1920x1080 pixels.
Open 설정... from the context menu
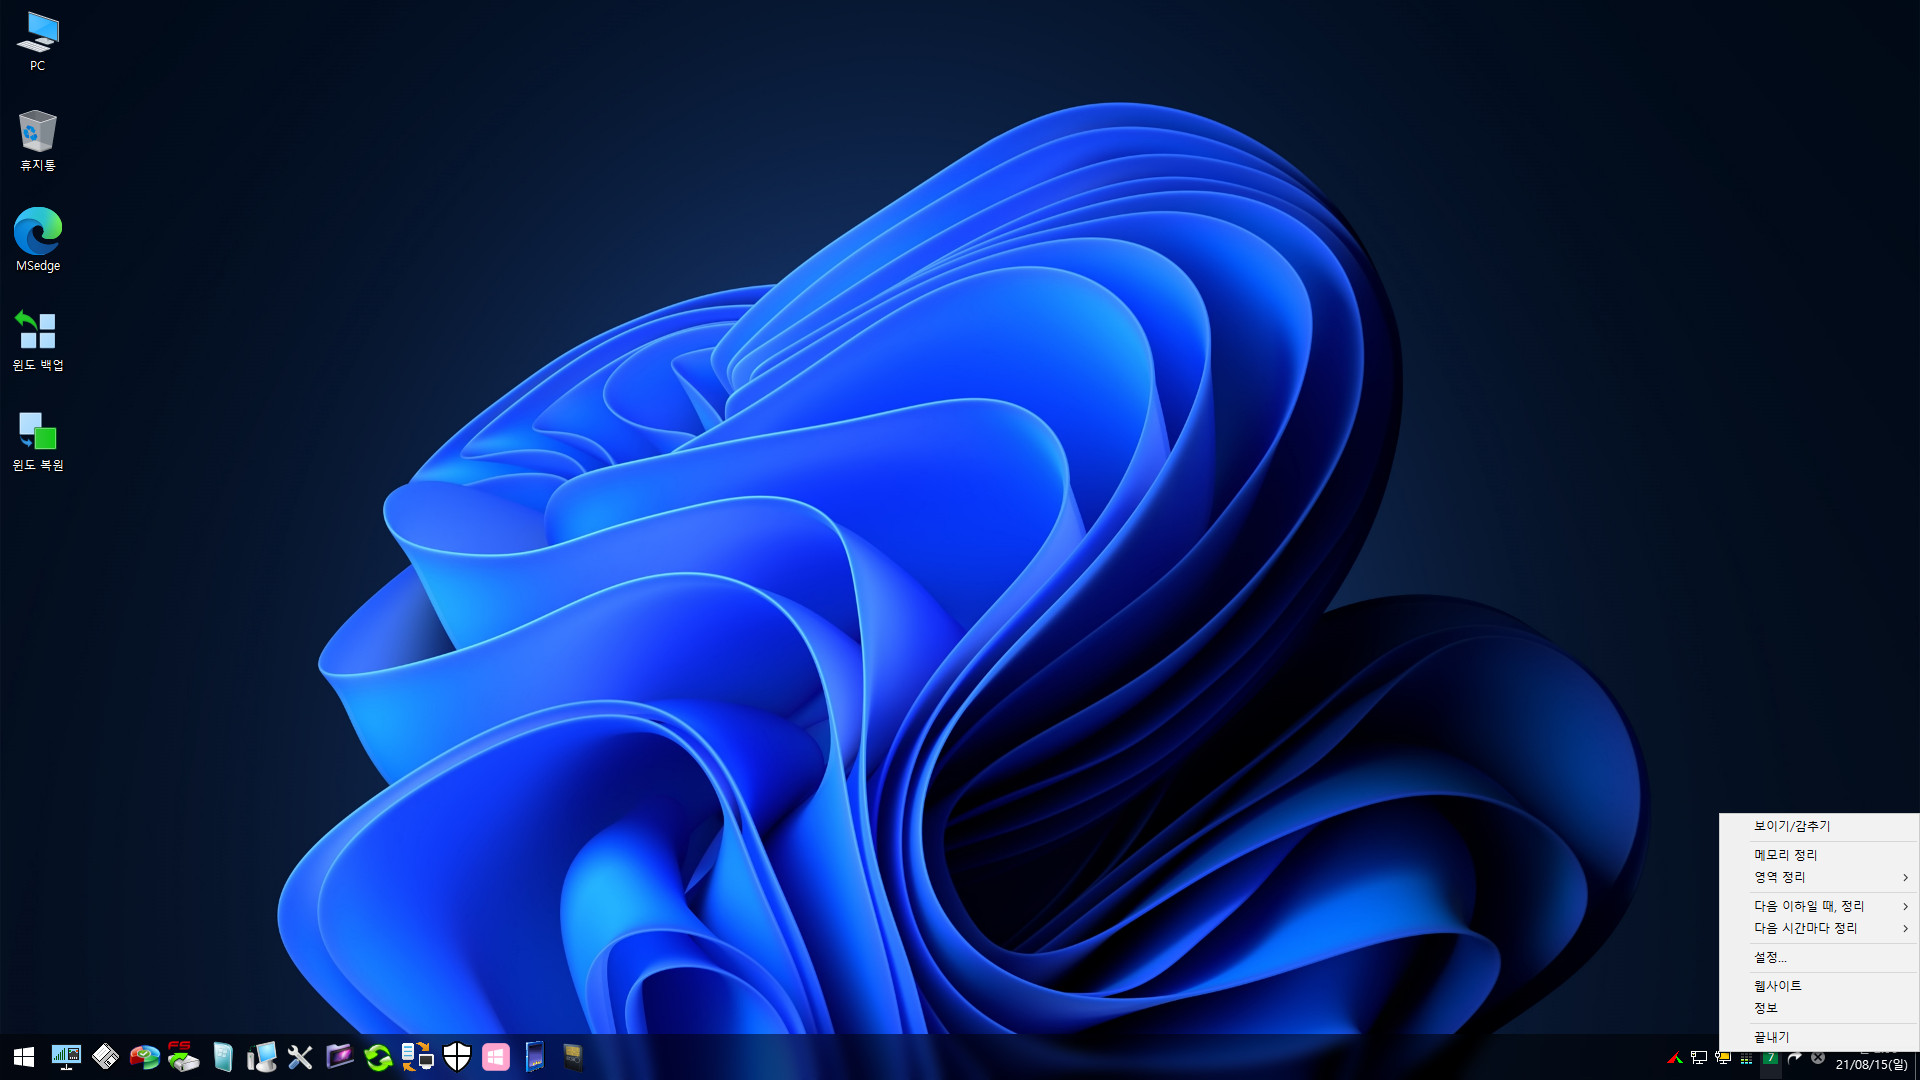pyautogui.click(x=1819, y=958)
